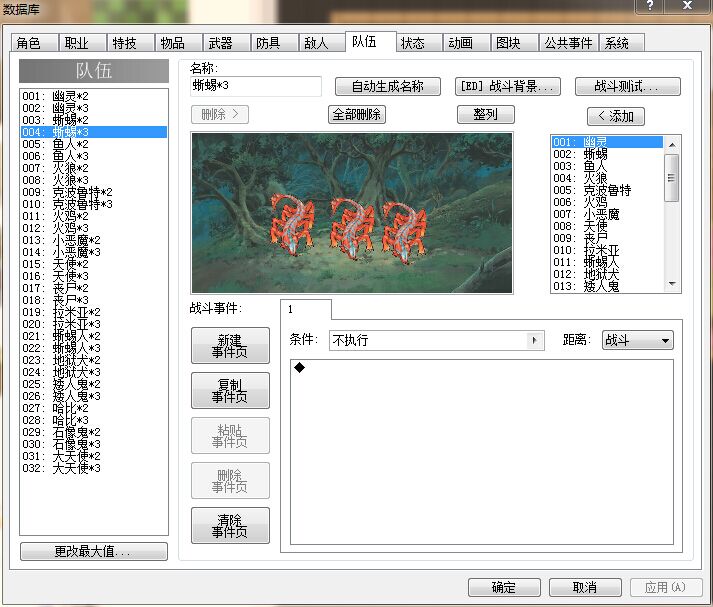Switch to the 系统 tab
713x607 pixels.
[622, 43]
